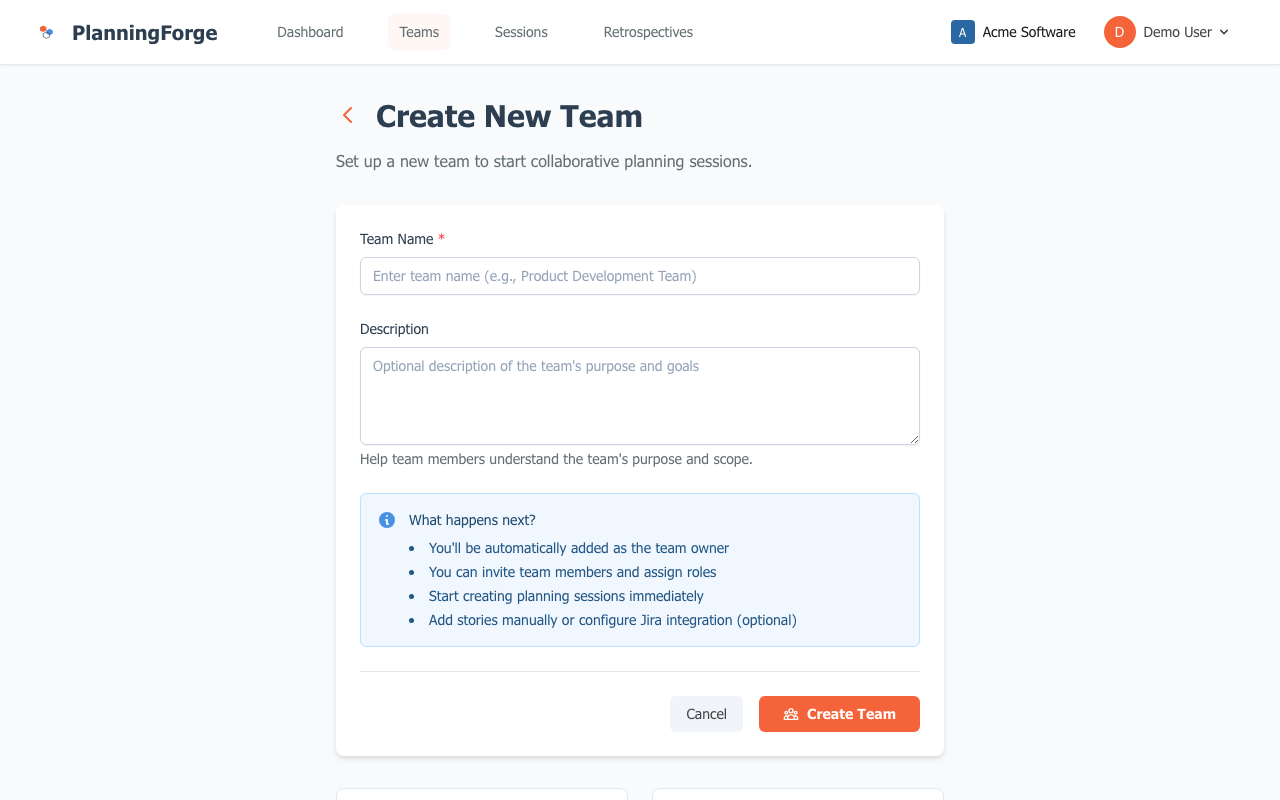Select the Acme Software organization badge
Image resolution: width=1280 pixels, height=800 pixels.
[x=962, y=32]
